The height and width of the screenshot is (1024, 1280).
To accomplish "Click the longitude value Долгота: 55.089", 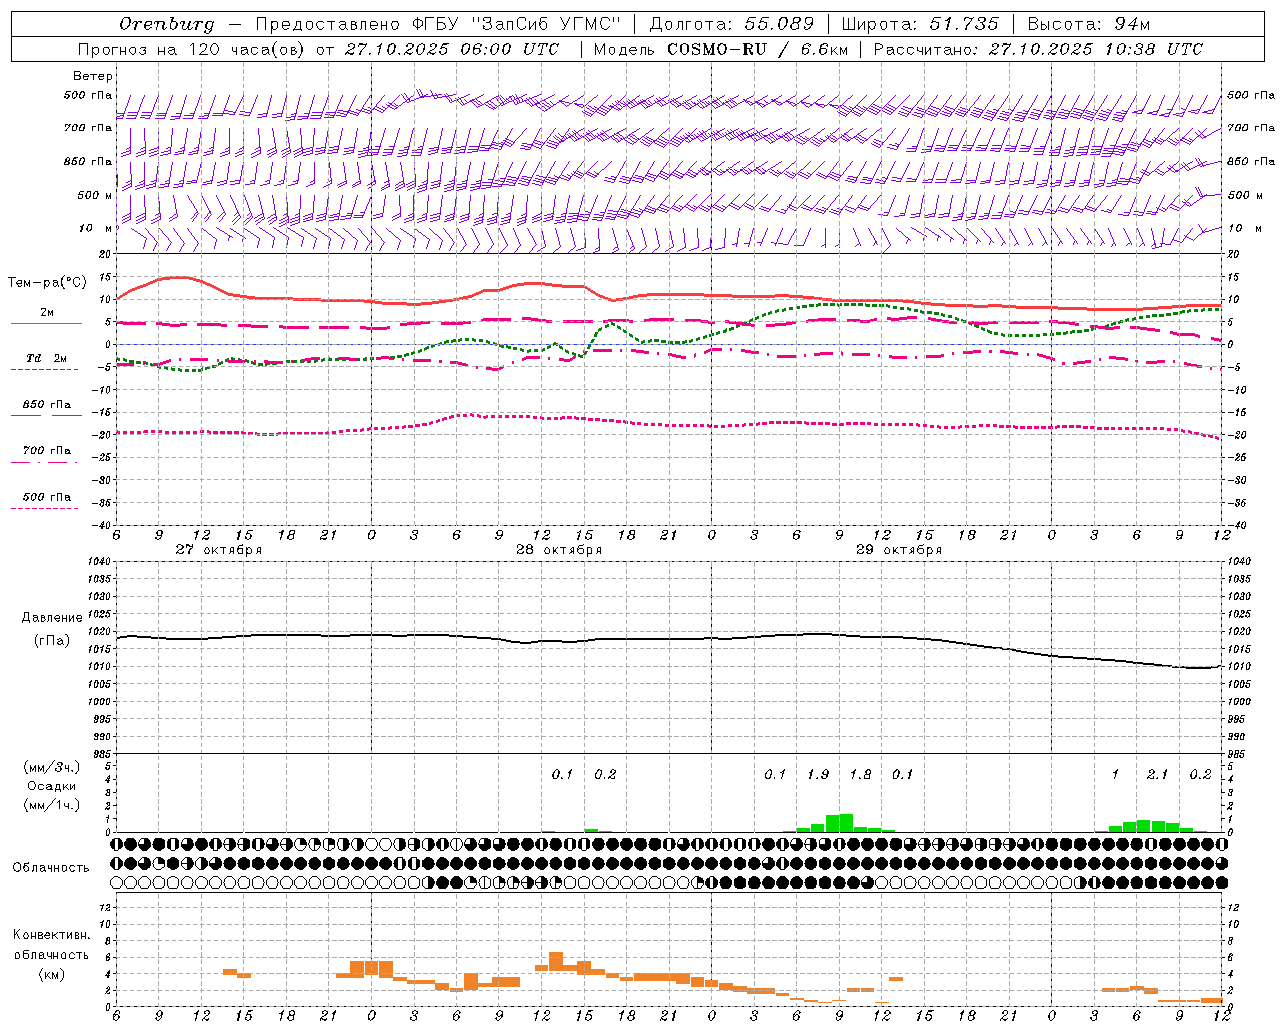I will pyautogui.click(x=732, y=24).
